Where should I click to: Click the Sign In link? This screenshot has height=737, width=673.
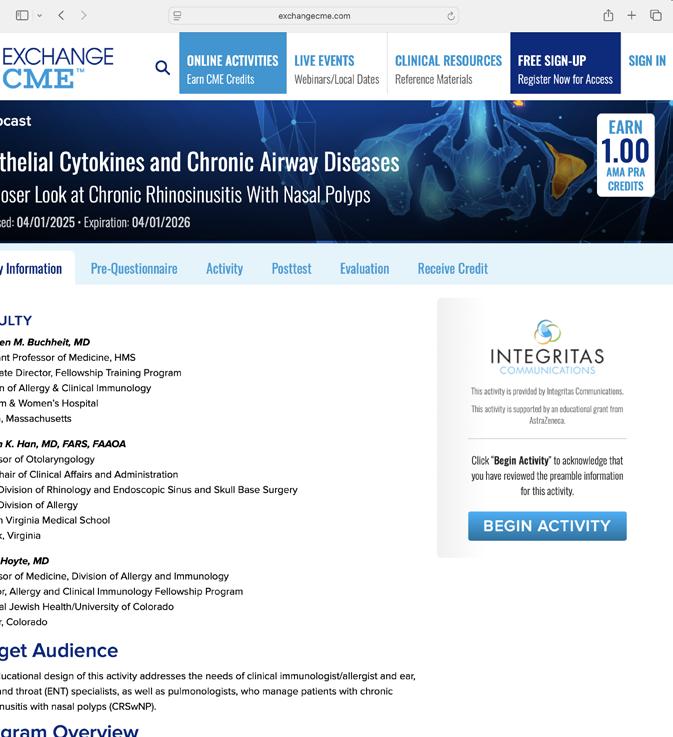(x=647, y=61)
